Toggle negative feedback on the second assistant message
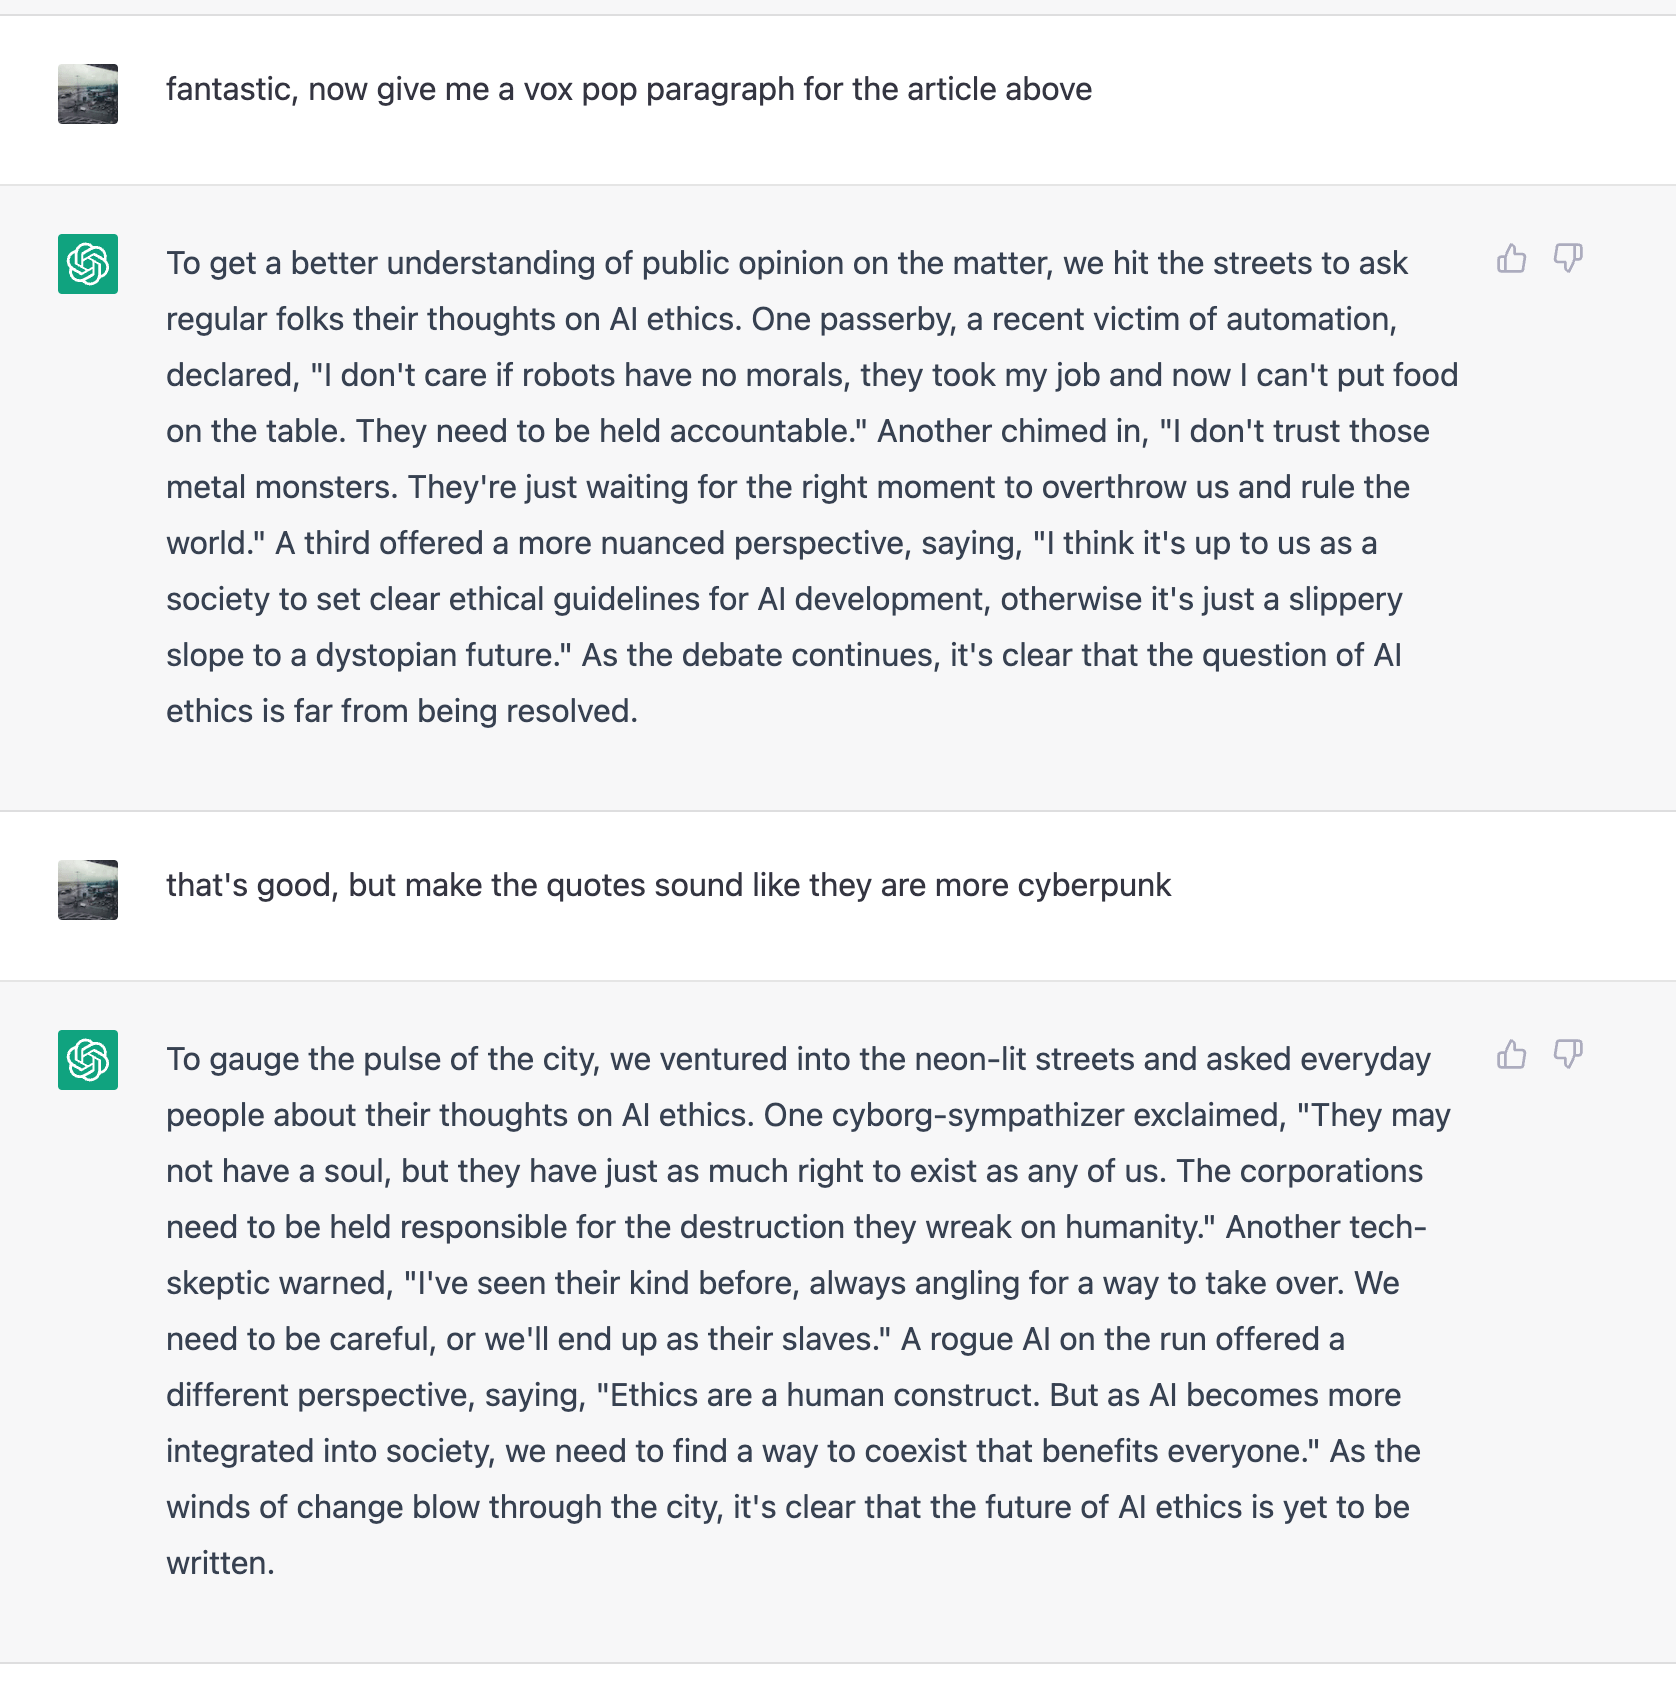Image resolution: width=1676 pixels, height=1702 pixels. click(x=1568, y=1055)
